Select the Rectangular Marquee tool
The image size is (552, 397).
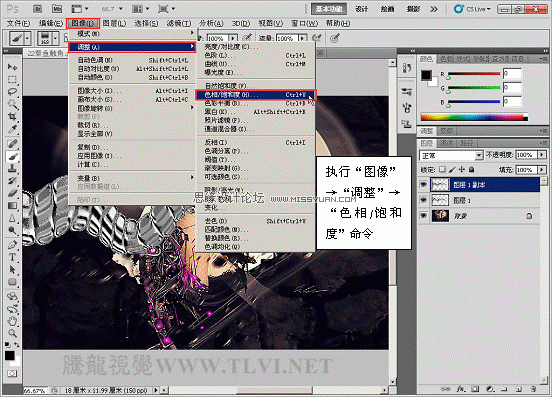(12, 79)
